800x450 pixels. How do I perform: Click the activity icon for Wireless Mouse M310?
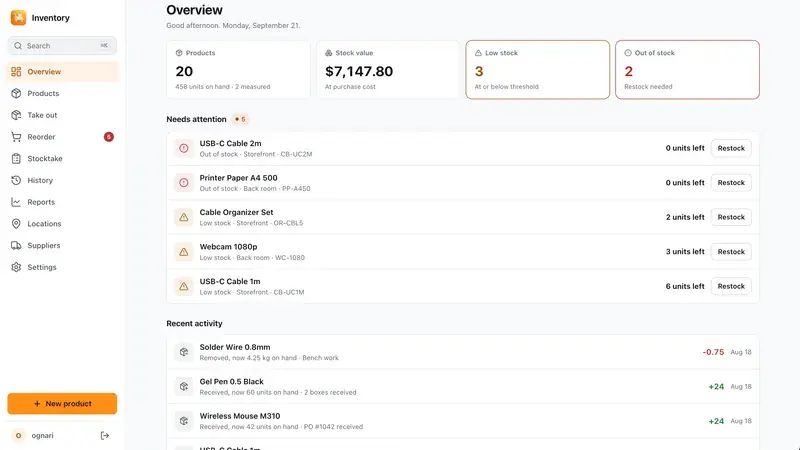click(184, 421)
